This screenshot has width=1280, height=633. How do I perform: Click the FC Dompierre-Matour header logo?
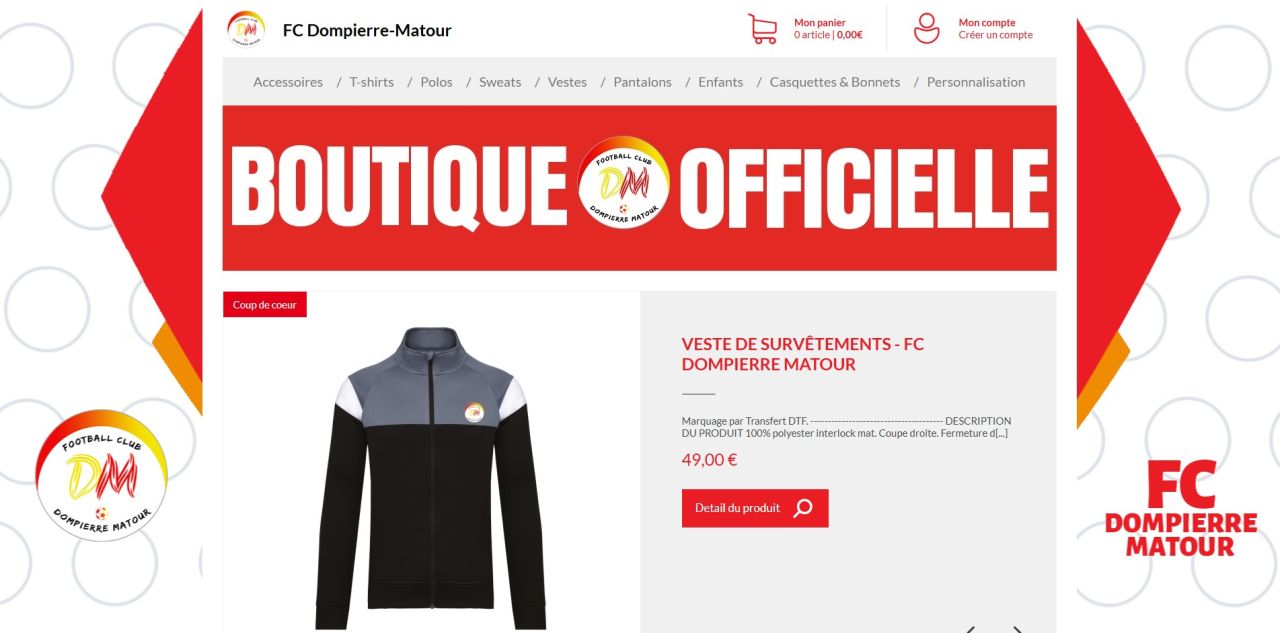pyautogui.click(x=246, y=29)
